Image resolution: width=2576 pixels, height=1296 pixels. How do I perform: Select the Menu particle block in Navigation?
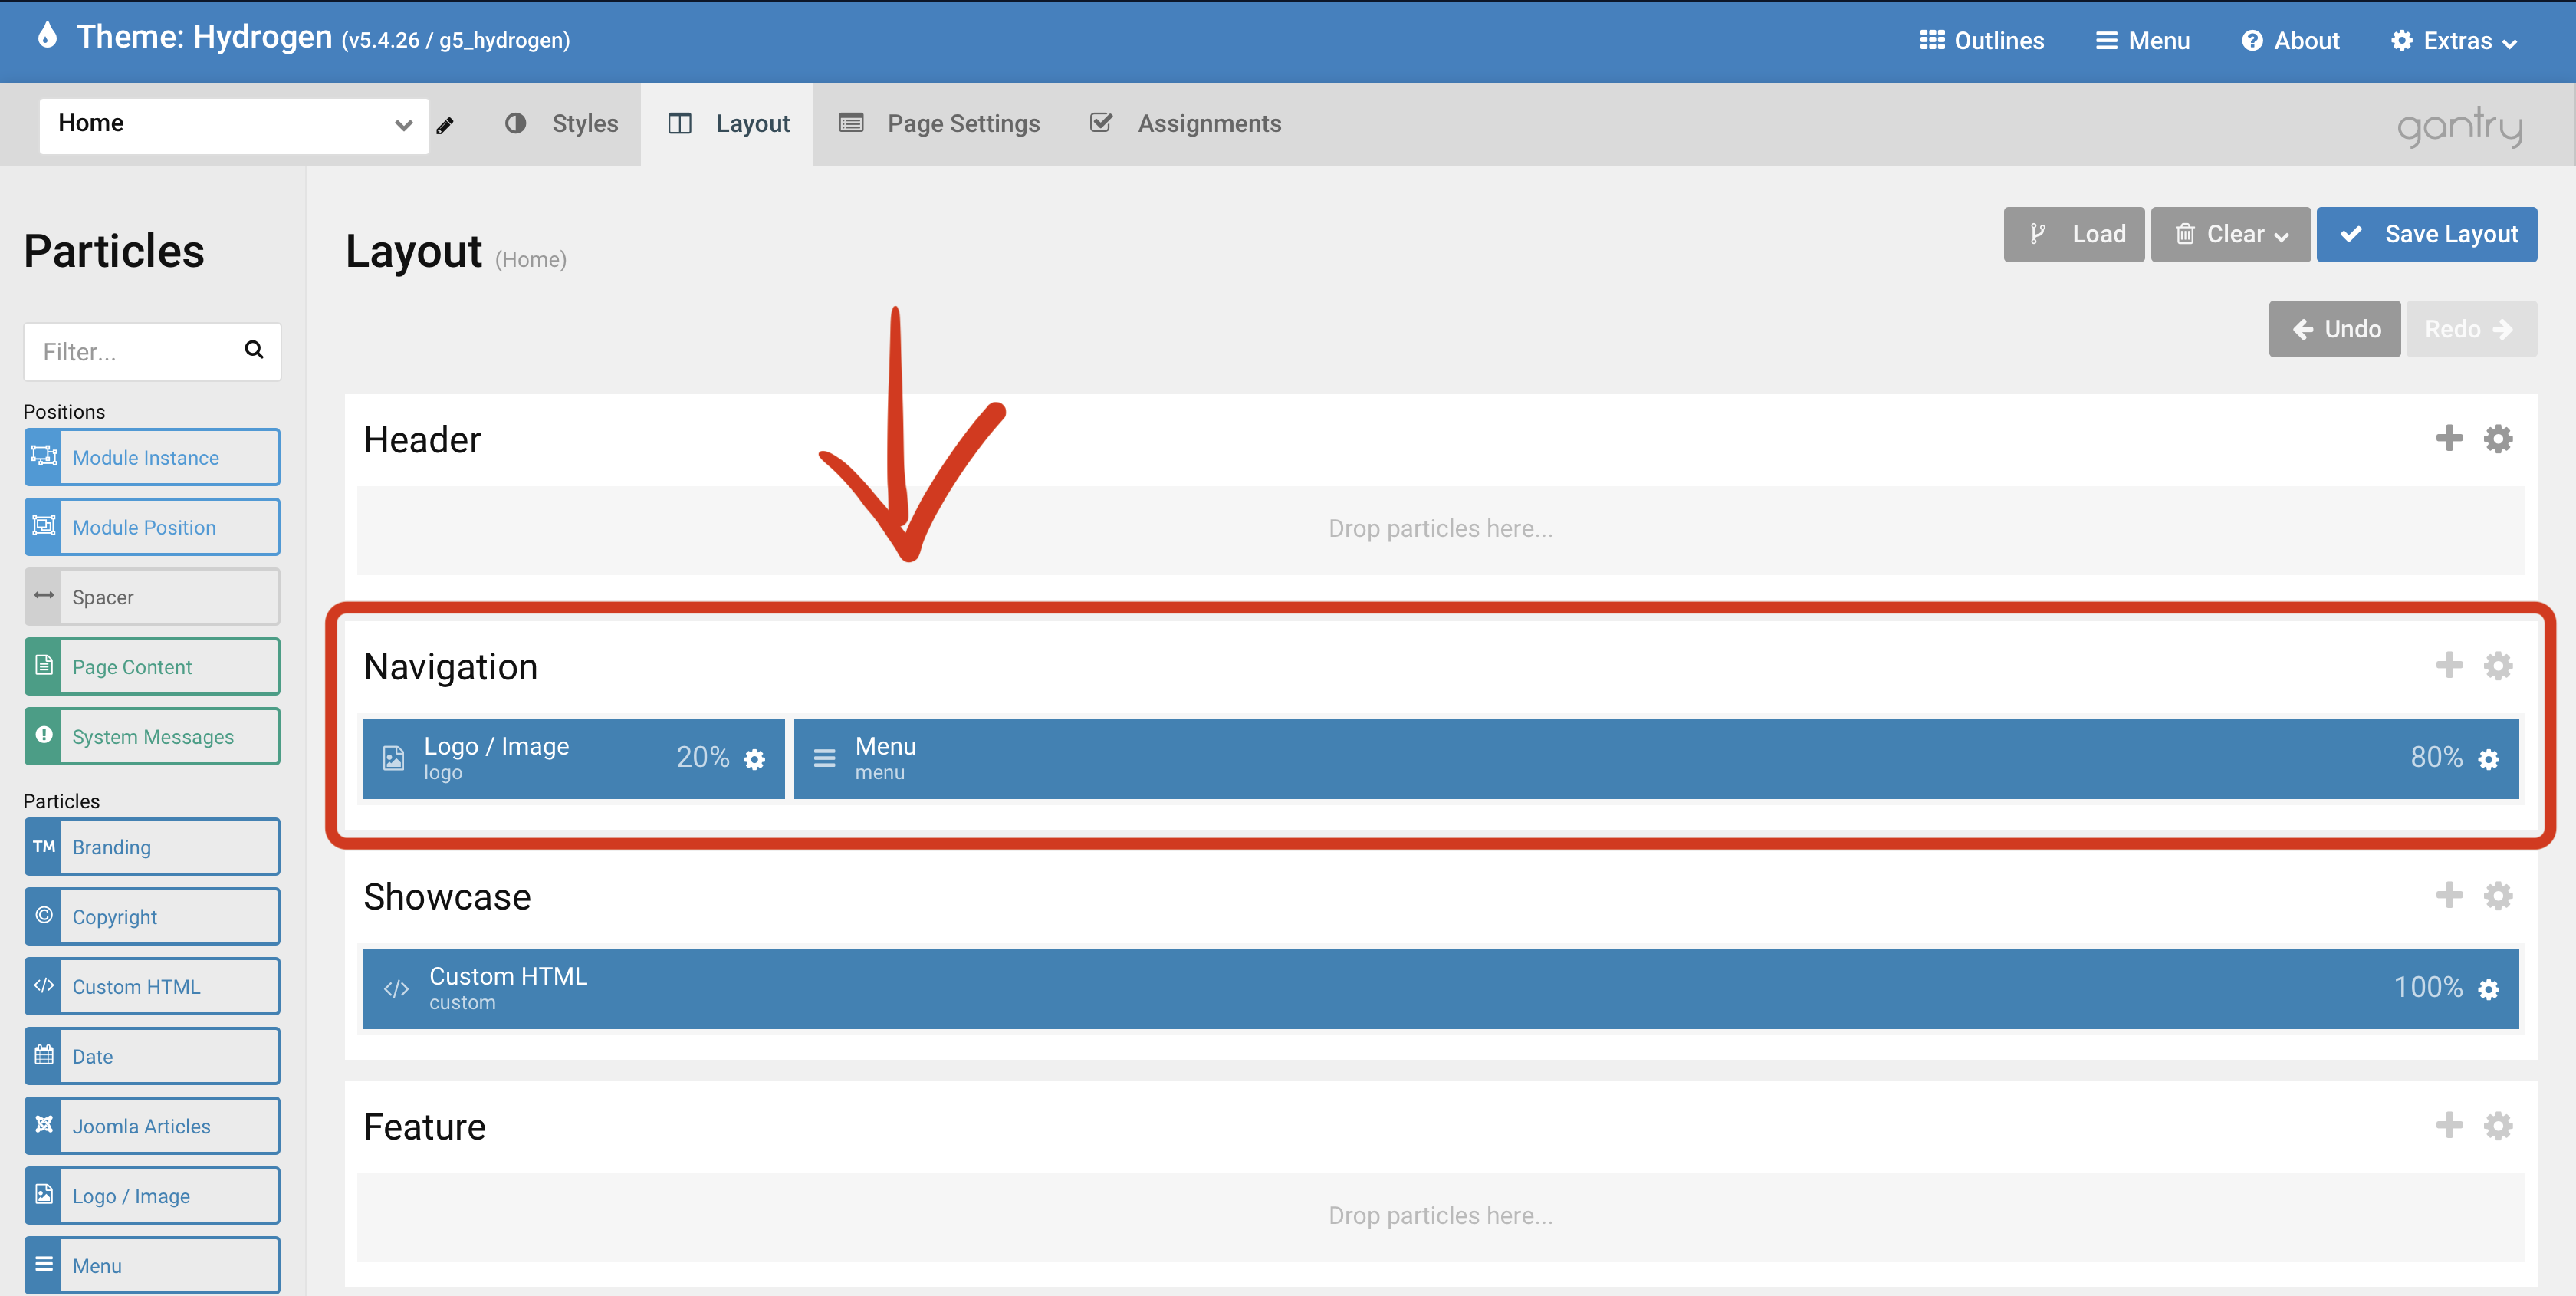click(x=1656, y=759)
